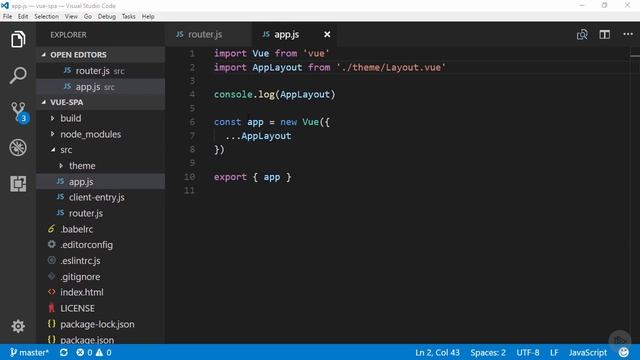Open the View menu
The image size is (640, 360).
point(71,16)
